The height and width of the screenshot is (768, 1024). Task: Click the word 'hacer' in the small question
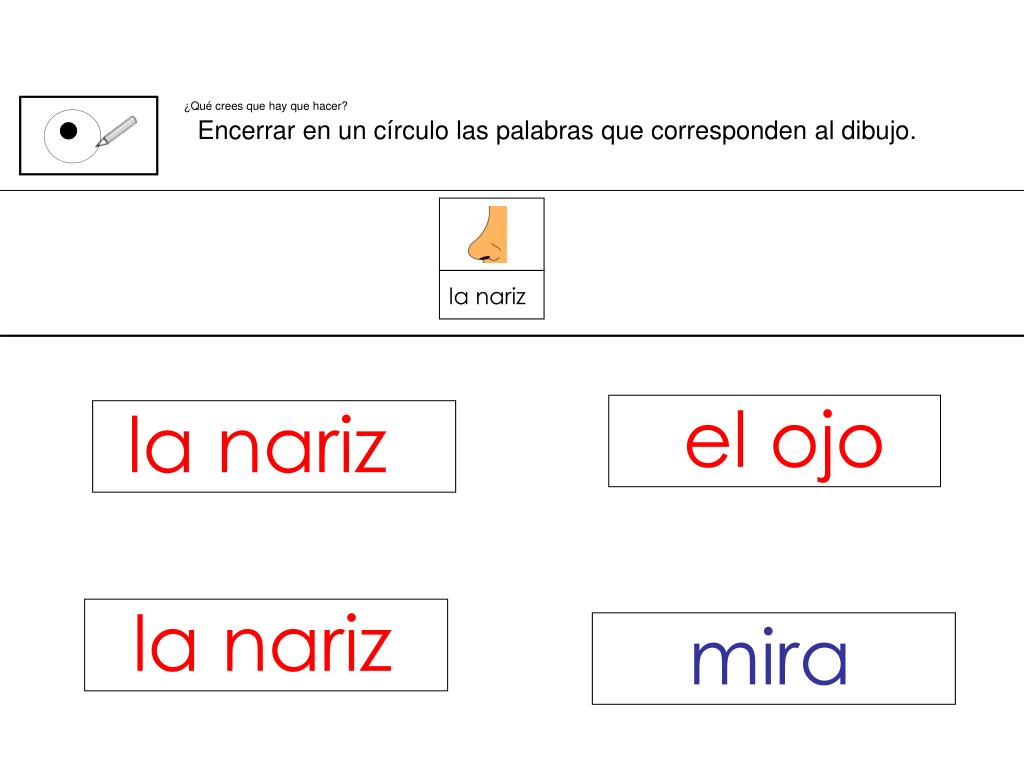329,106
